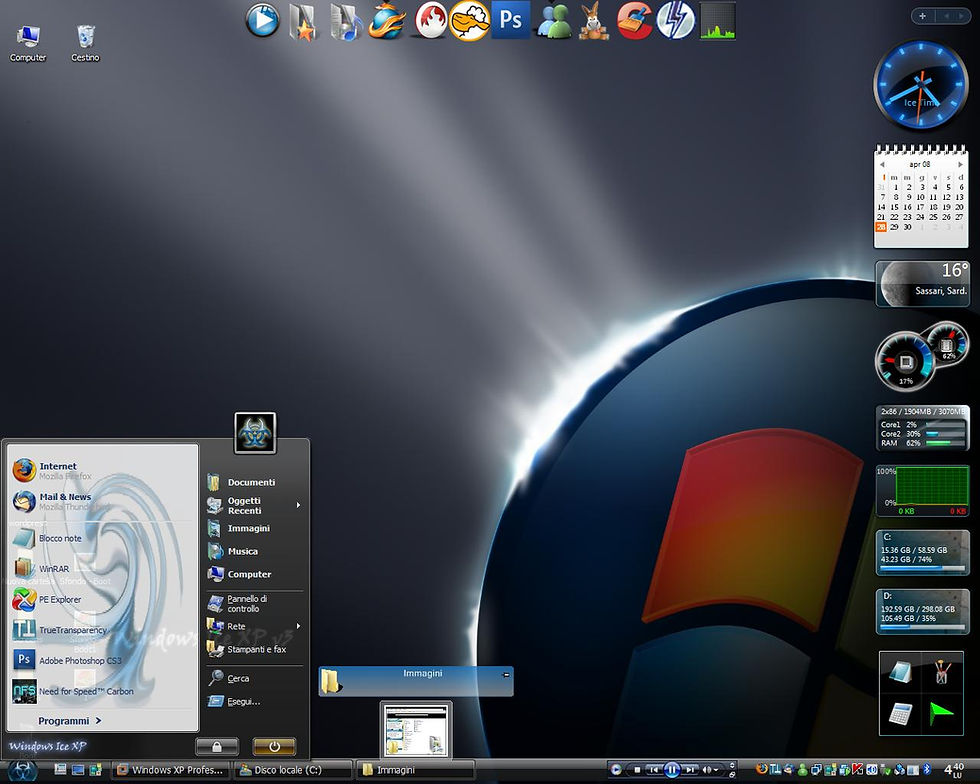Open CCleaner from the top dock
The width and height of the screenshot is (980, 784).
pyautogui.click(x=635, y=20)
